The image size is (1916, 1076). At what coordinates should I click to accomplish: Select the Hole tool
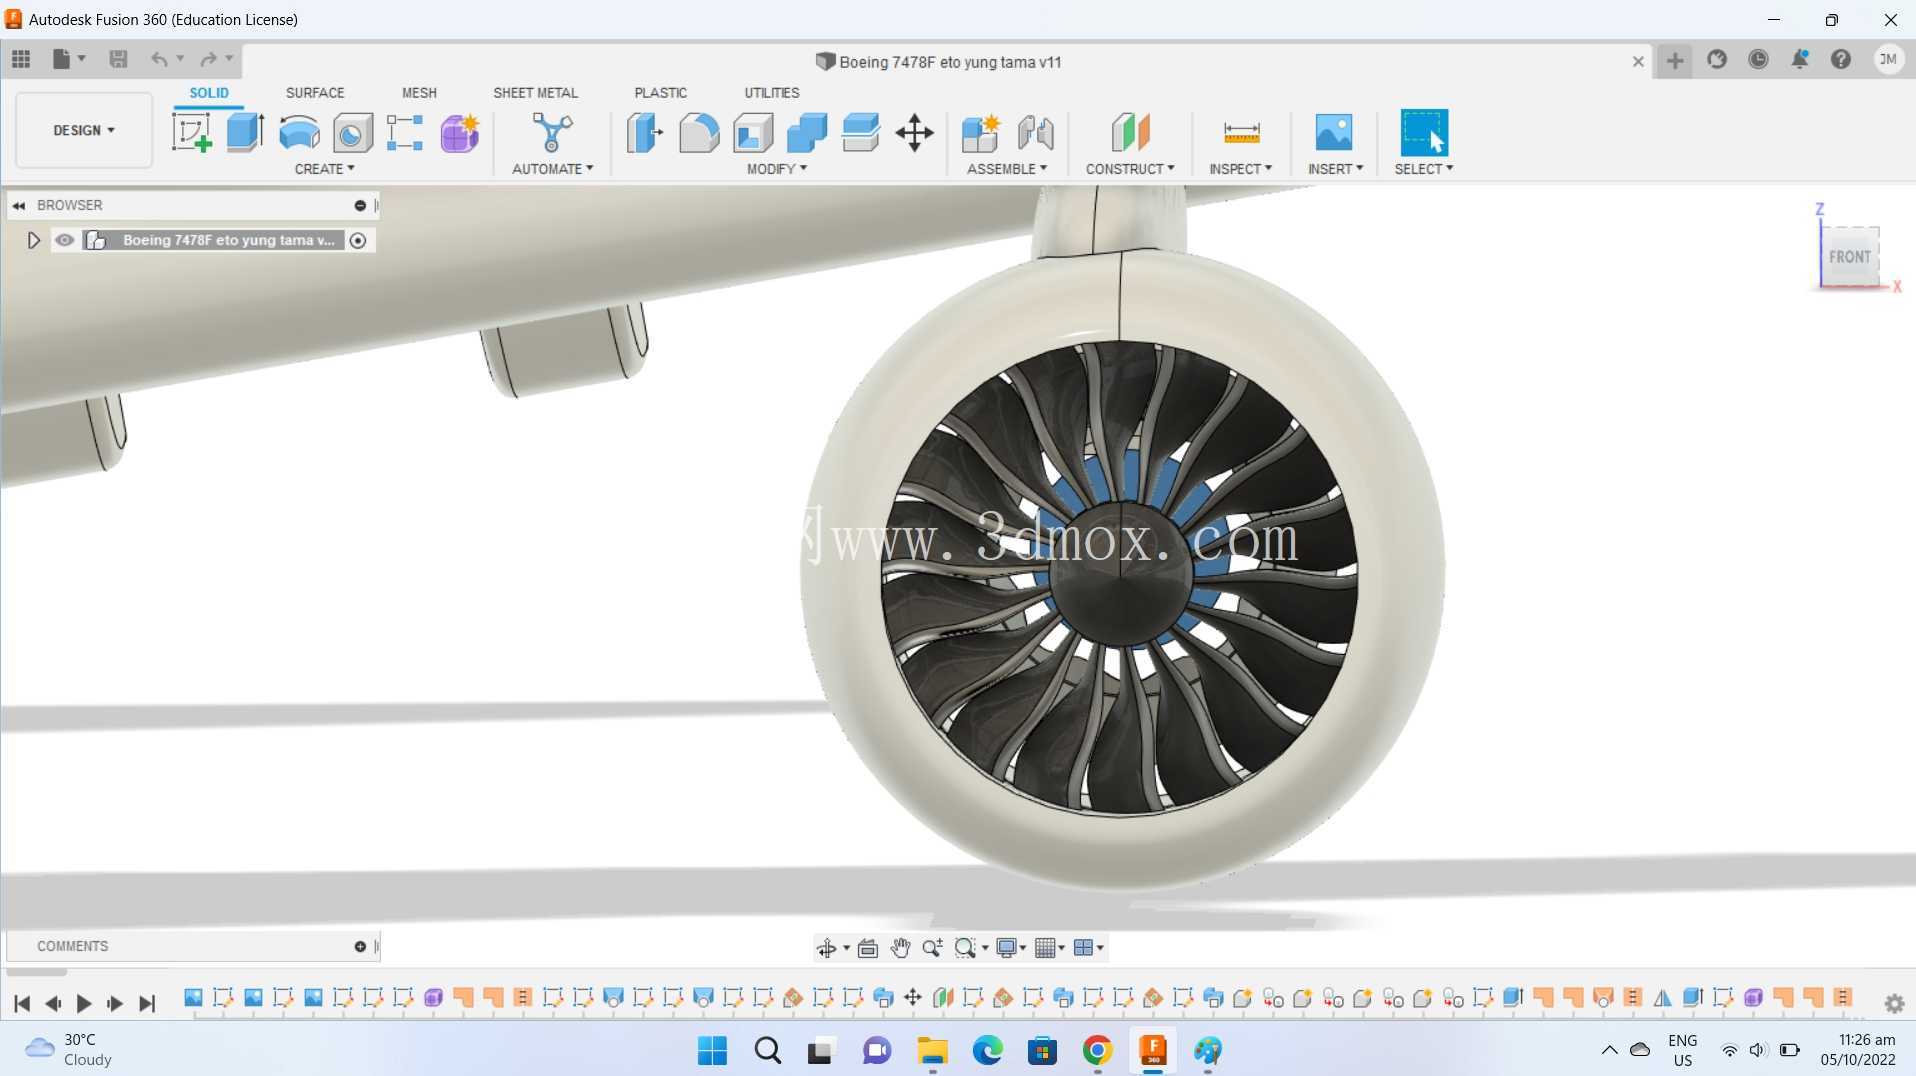[352, 132]
